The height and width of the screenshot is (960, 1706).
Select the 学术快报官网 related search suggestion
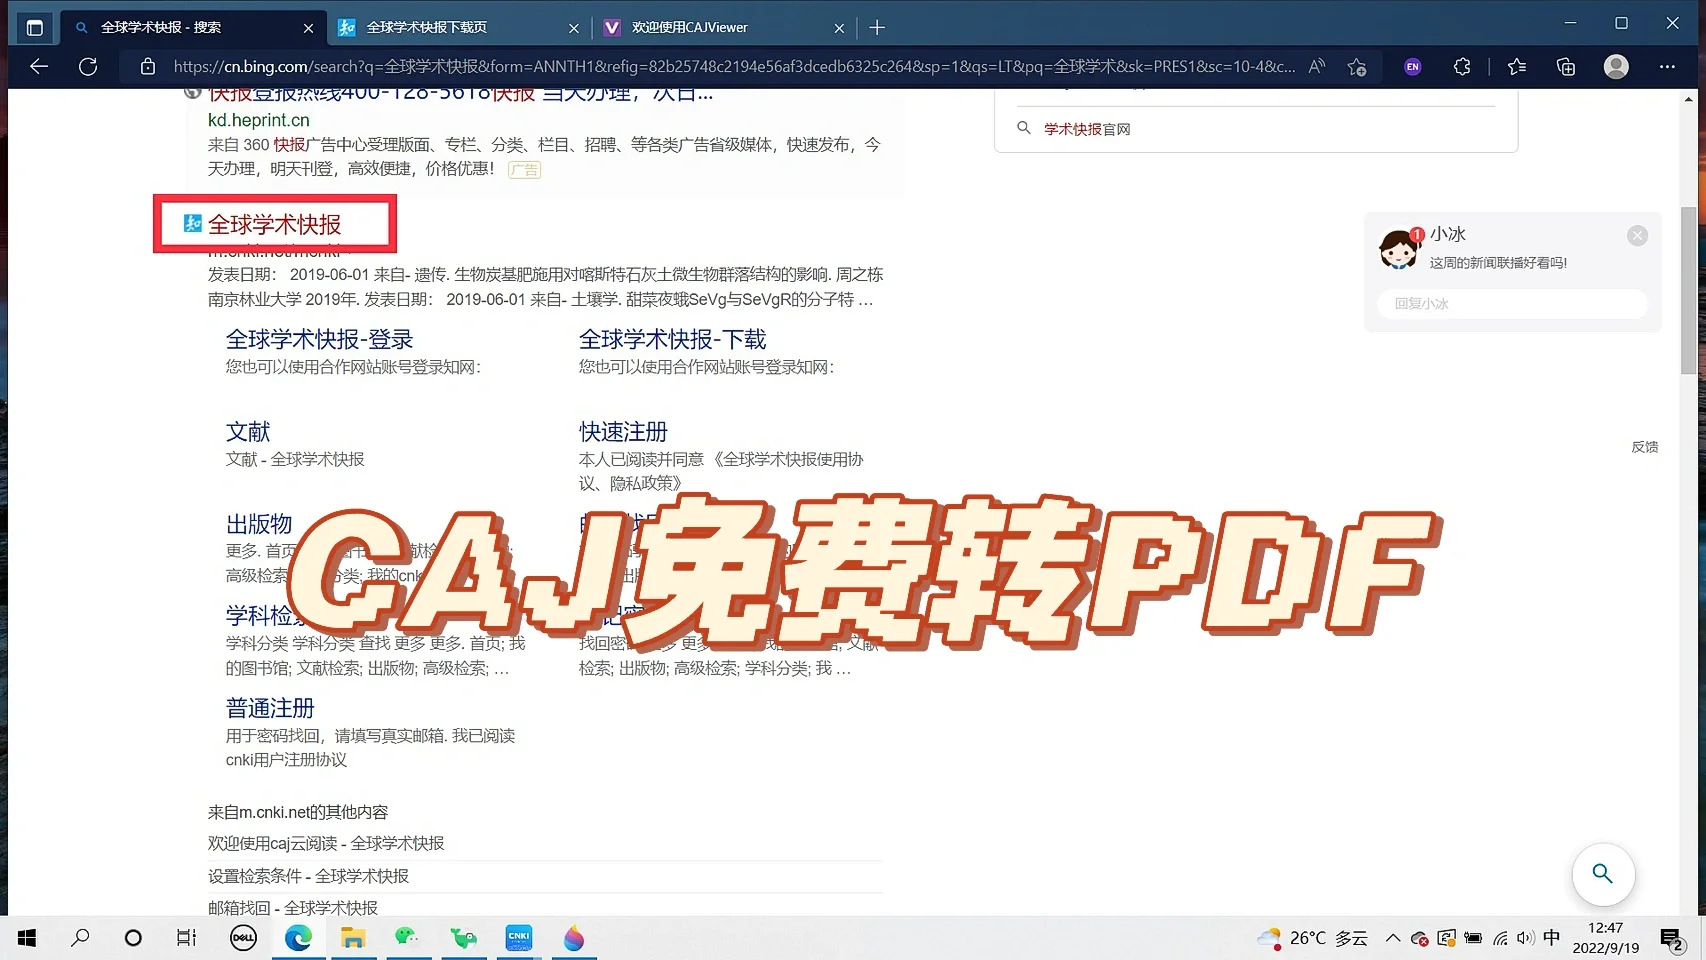coord(1086,129)
